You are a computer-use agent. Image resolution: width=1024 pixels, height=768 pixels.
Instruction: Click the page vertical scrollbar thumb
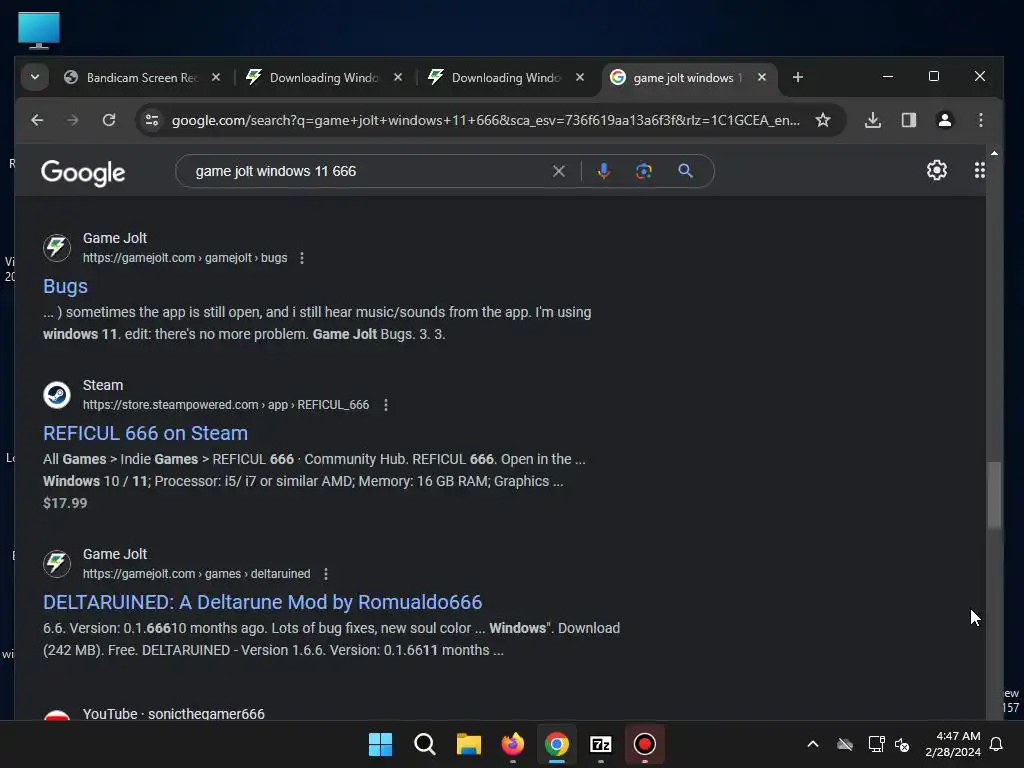click(x=994, y=495)
